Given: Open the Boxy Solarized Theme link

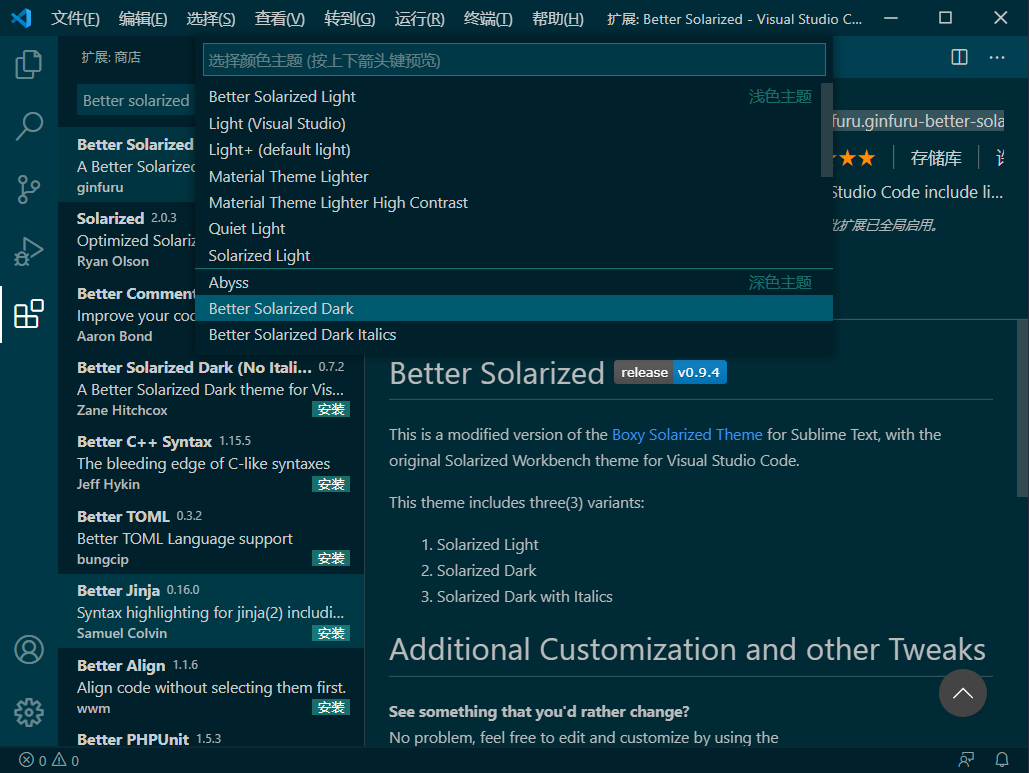Looking at the screenshot, I should [687, 434].
